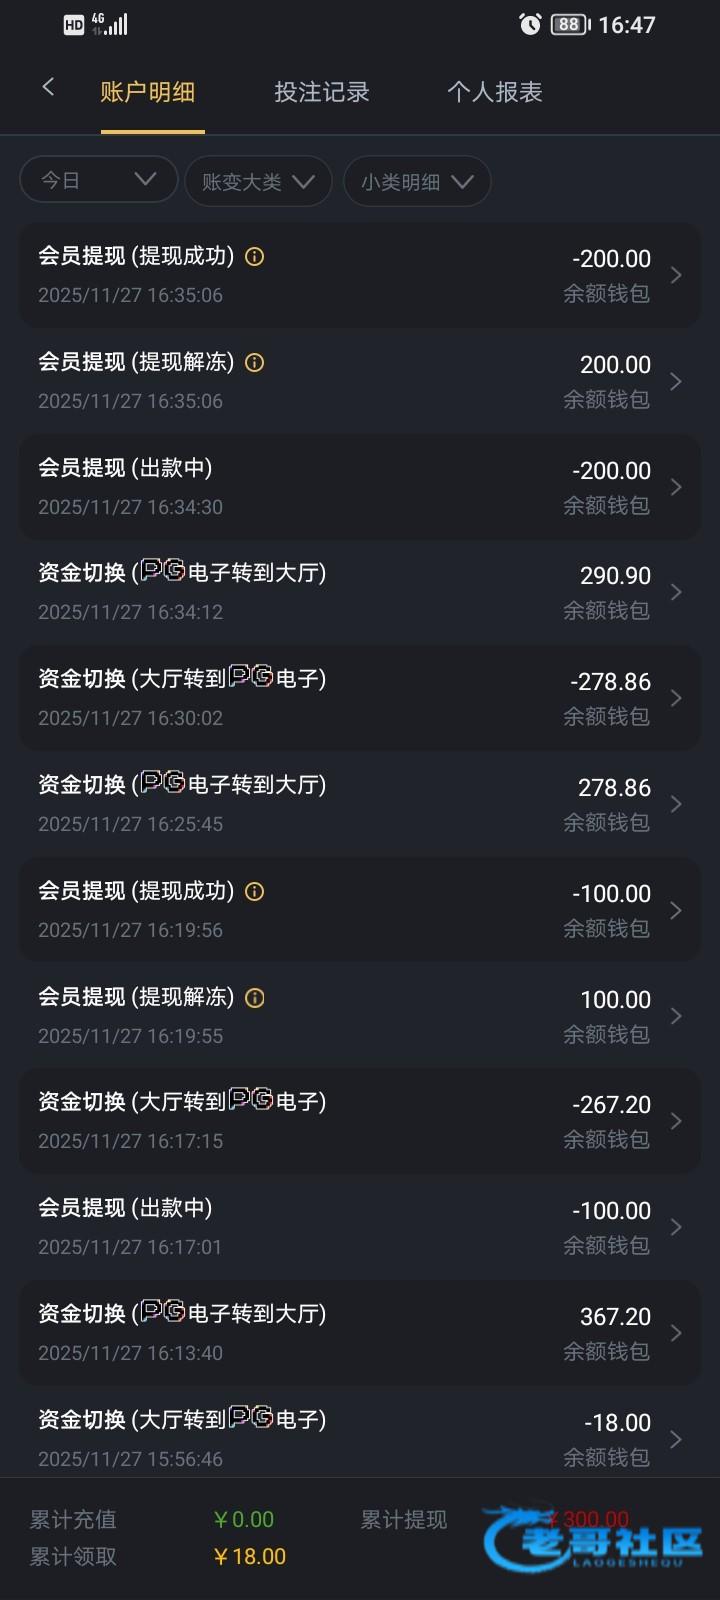Screen dimensions: 720x1600
Task: Open chevron for -278.86 transfer entry
Action: click(676, 698)
